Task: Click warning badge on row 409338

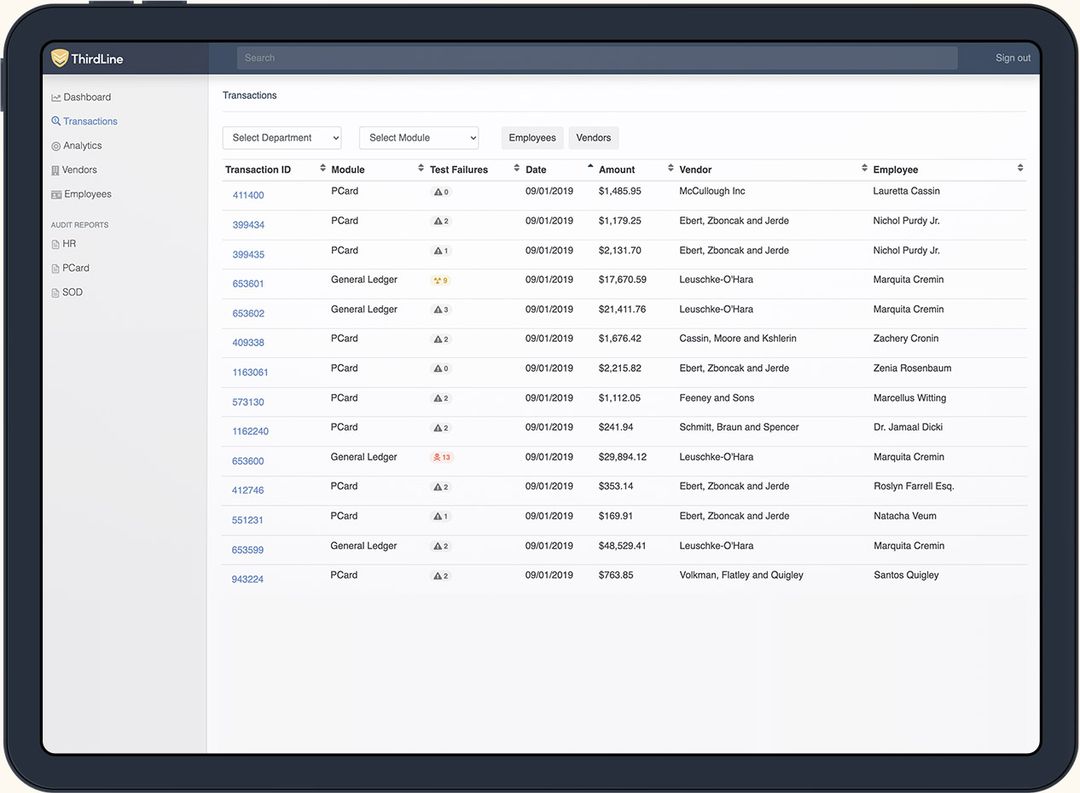Action: (441, 340)
